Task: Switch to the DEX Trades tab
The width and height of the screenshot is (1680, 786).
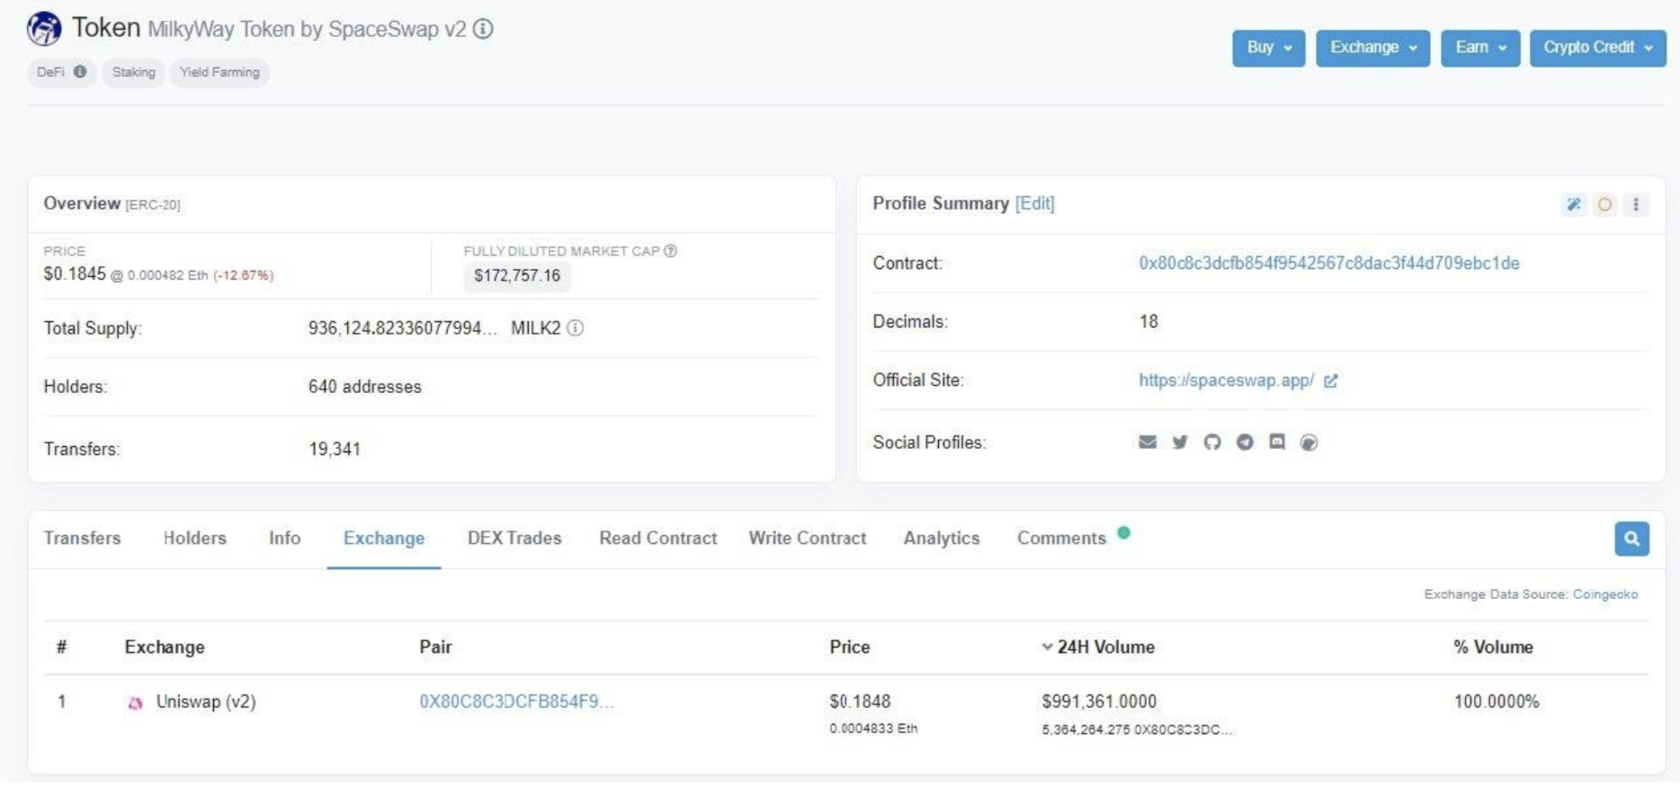Action: coord(515,538)
